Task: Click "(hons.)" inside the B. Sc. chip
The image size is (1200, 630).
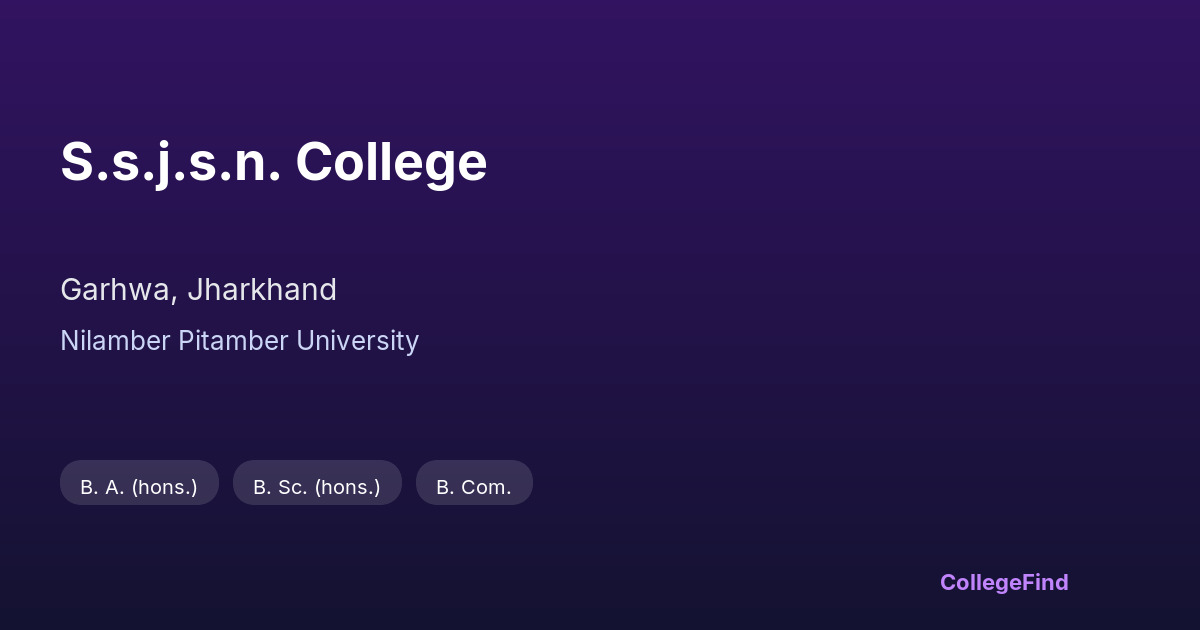Action: (x=347, y=488)
